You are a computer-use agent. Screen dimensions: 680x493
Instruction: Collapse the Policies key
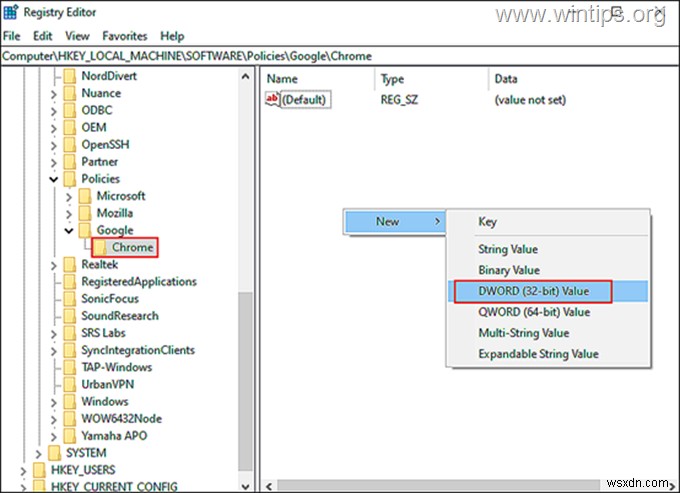tap(53, 179)
